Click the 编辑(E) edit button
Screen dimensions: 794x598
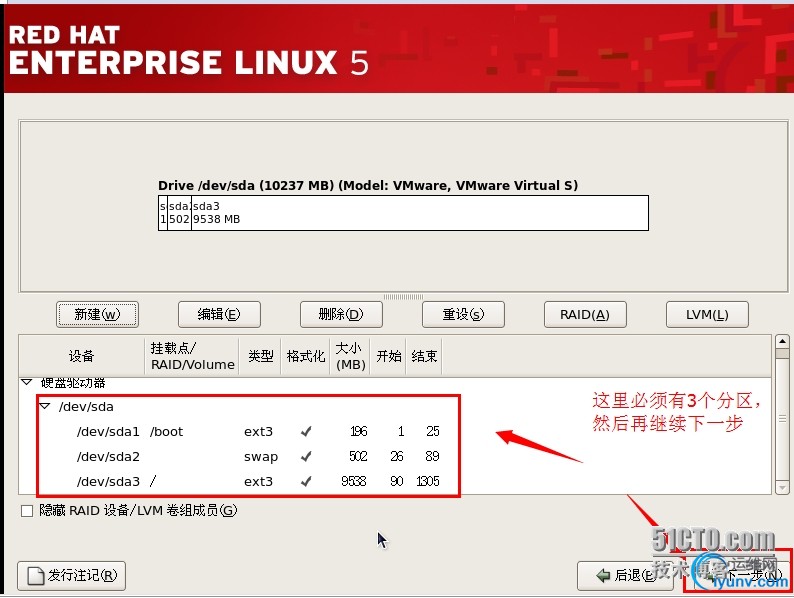pyautogui.click(x=219, y=314)
